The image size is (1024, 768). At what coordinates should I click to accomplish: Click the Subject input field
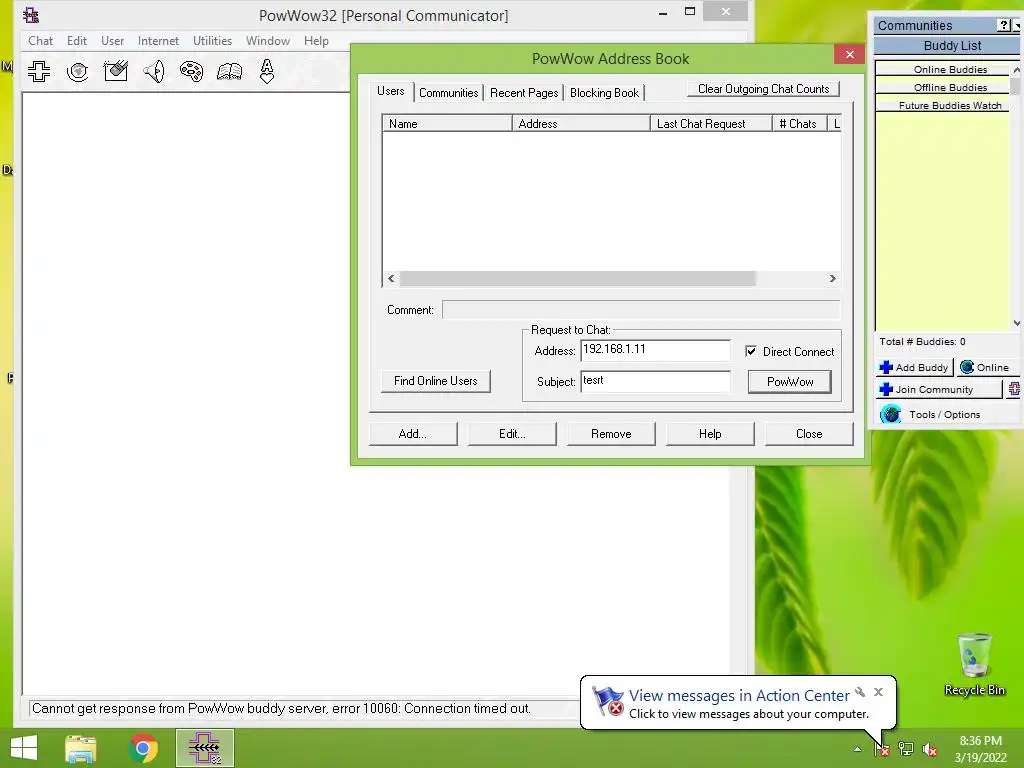coord(655,381)
